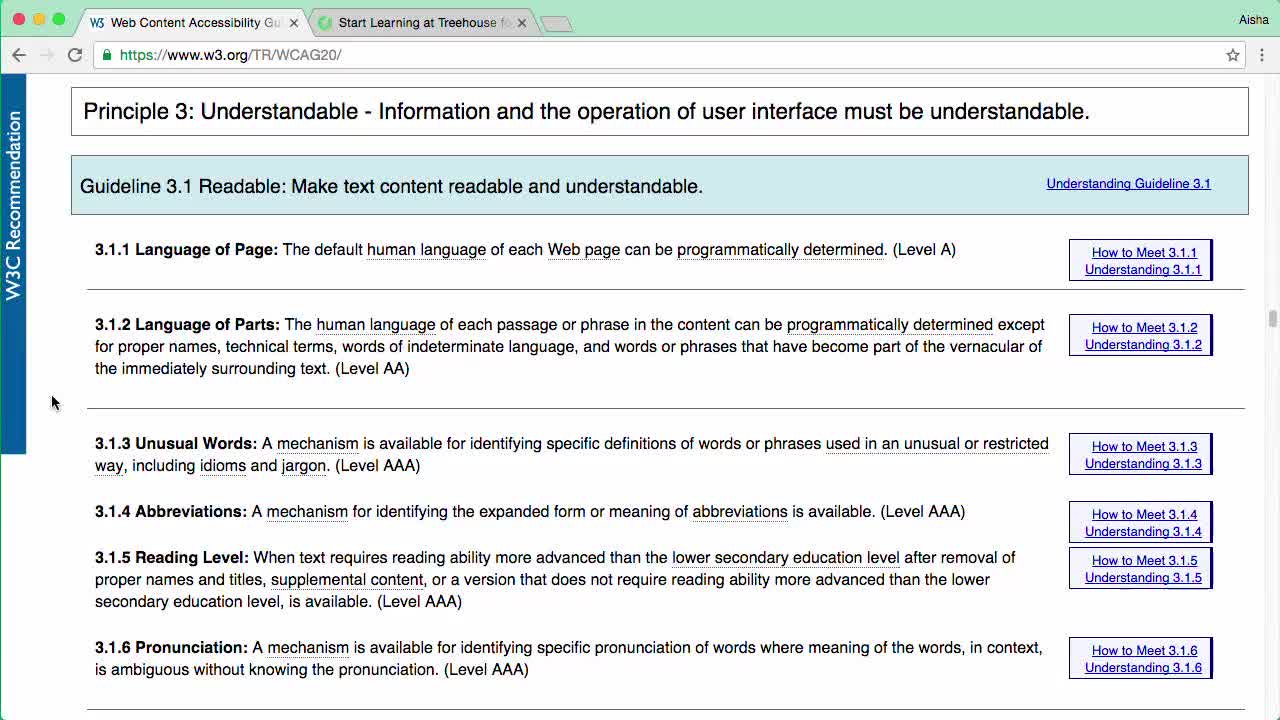Image resolution: width=1280 pixels, height=720 pixels.
Task: Click the '3.1.2 Language of Parts:' label
Action: (x=187, y=325)
